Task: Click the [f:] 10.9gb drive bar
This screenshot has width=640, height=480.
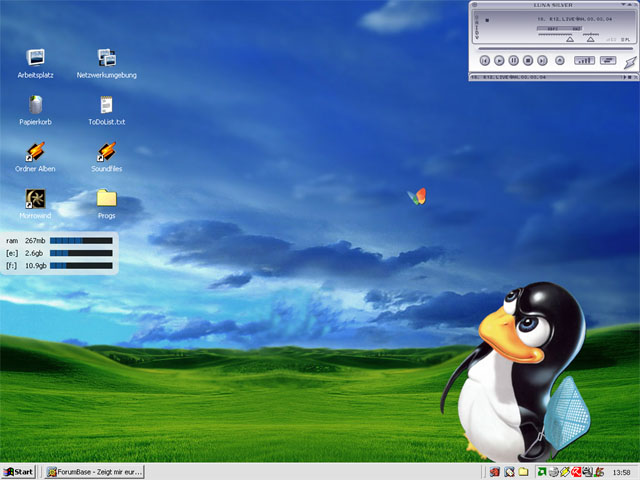Action: (x=81, y=266)
